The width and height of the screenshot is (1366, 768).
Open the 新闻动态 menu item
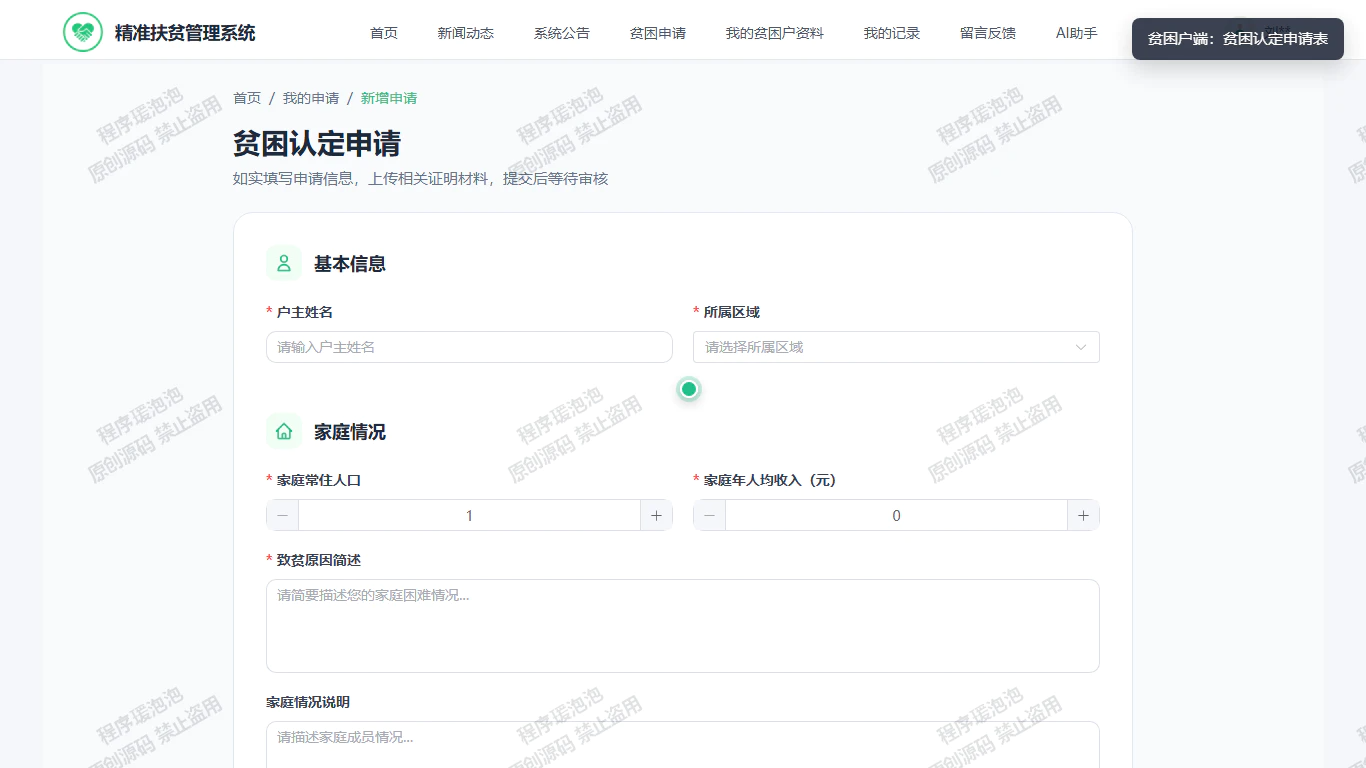click(466, 33)
